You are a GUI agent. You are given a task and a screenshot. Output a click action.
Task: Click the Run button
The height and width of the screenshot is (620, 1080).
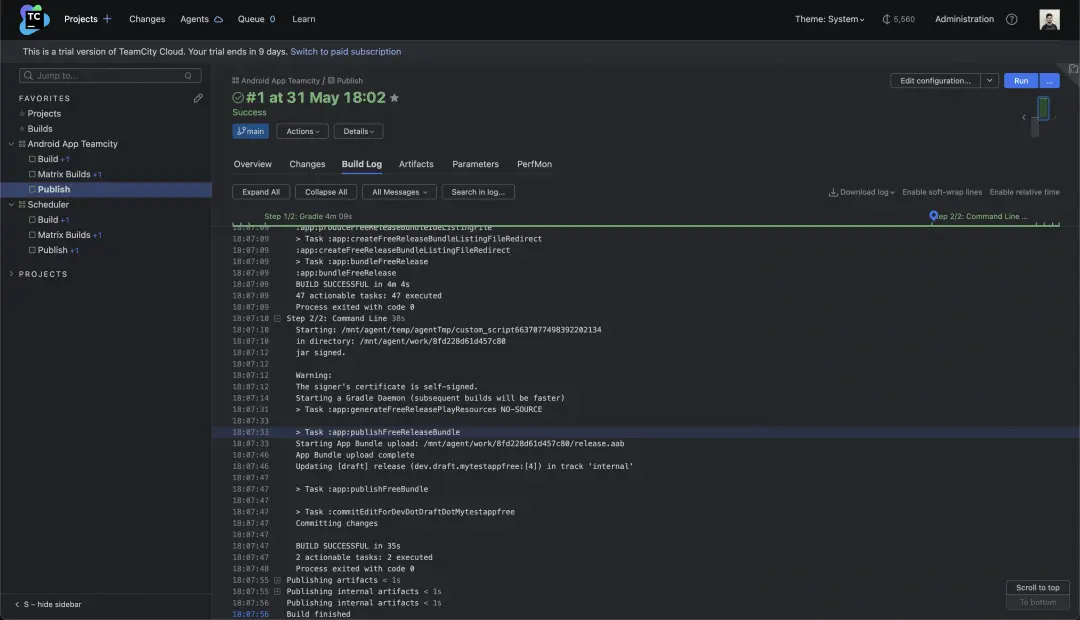[x=1021, y=81]
